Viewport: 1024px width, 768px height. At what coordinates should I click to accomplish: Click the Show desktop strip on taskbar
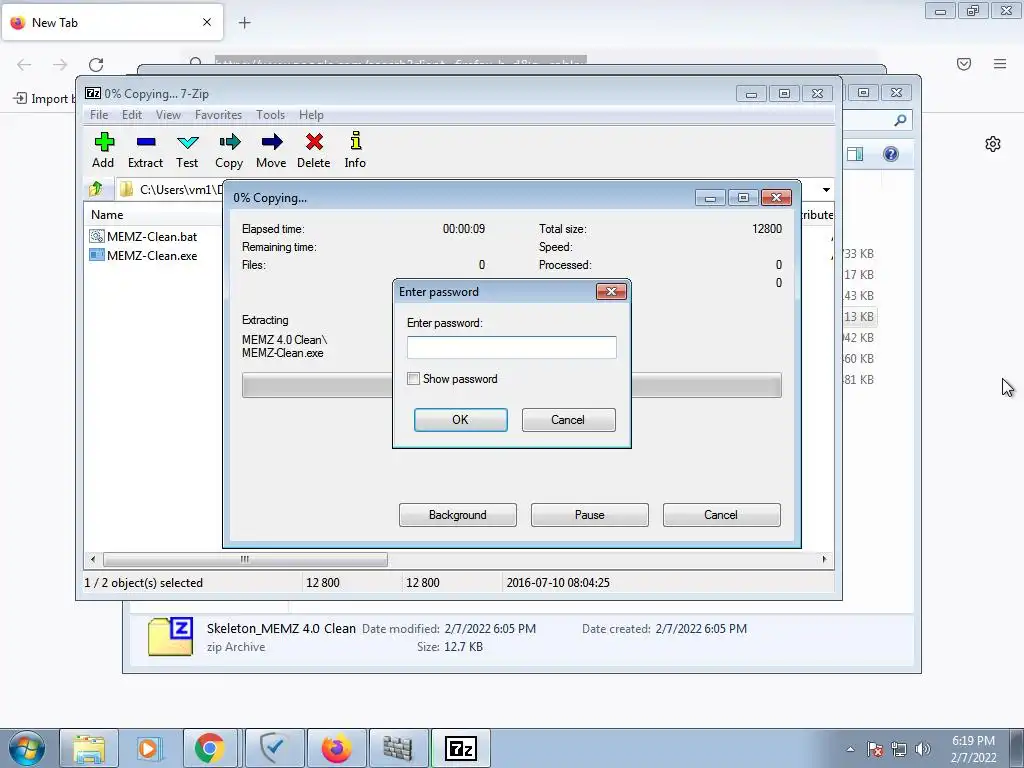click(x=1017, y=748)
